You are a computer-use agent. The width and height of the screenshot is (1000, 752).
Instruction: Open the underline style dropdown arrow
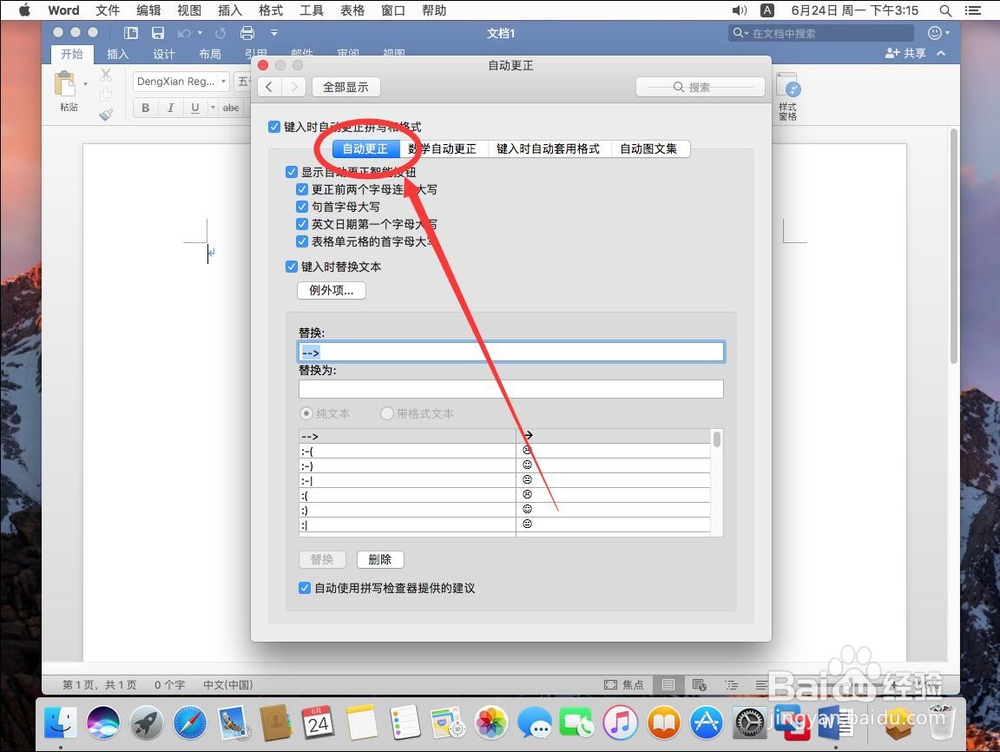click(212, 108)
